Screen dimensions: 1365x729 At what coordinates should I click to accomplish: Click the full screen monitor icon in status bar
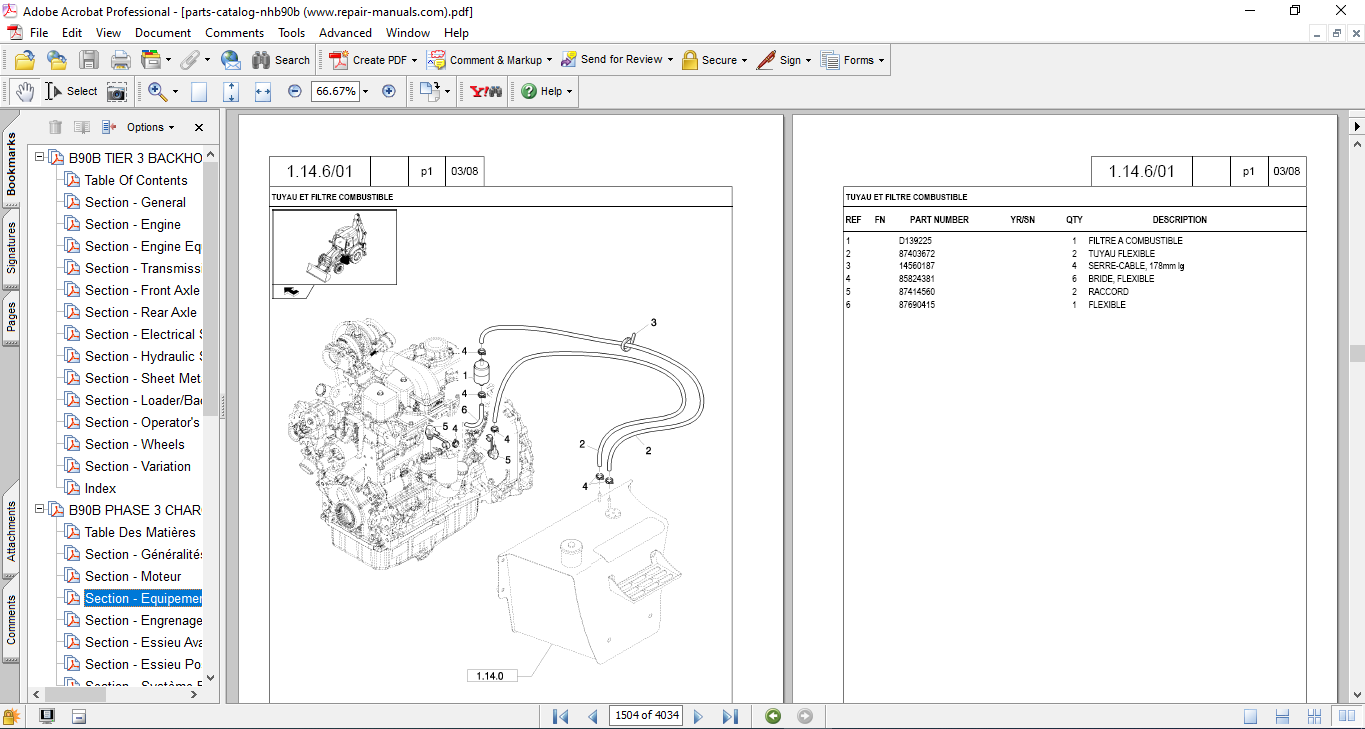pyautogui.click(x=47, y=716)
